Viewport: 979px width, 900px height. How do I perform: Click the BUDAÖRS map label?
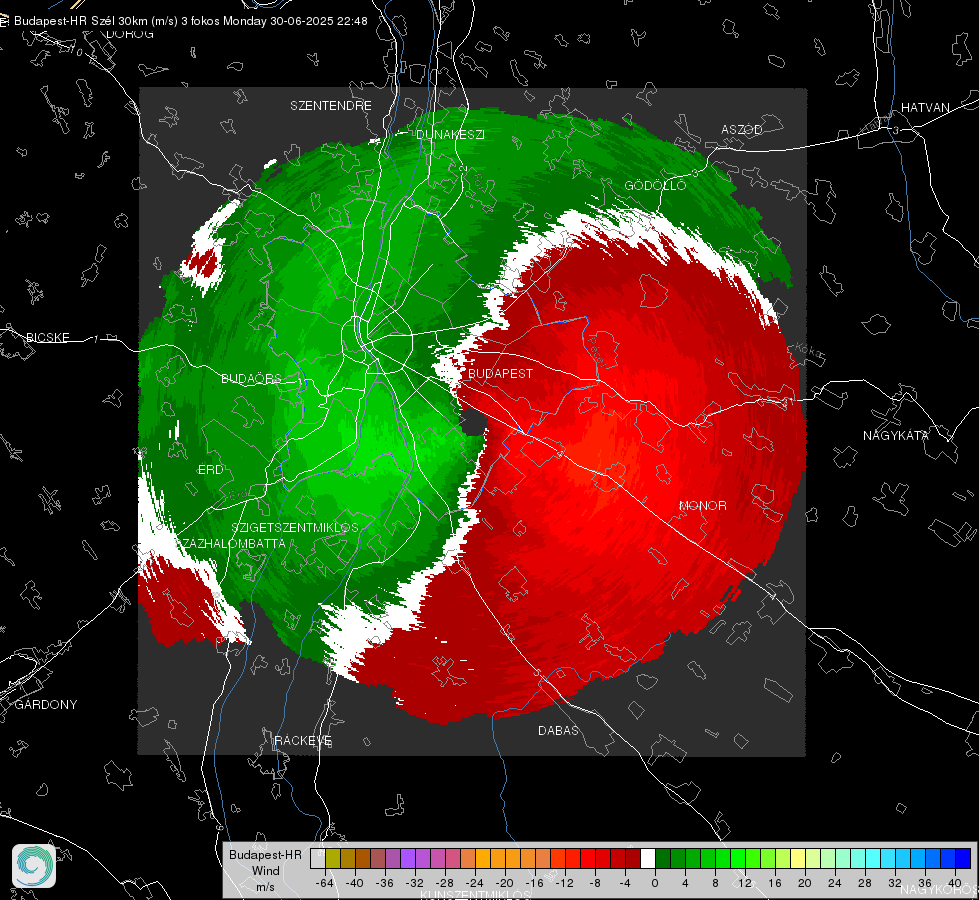(x=252, y=378)
